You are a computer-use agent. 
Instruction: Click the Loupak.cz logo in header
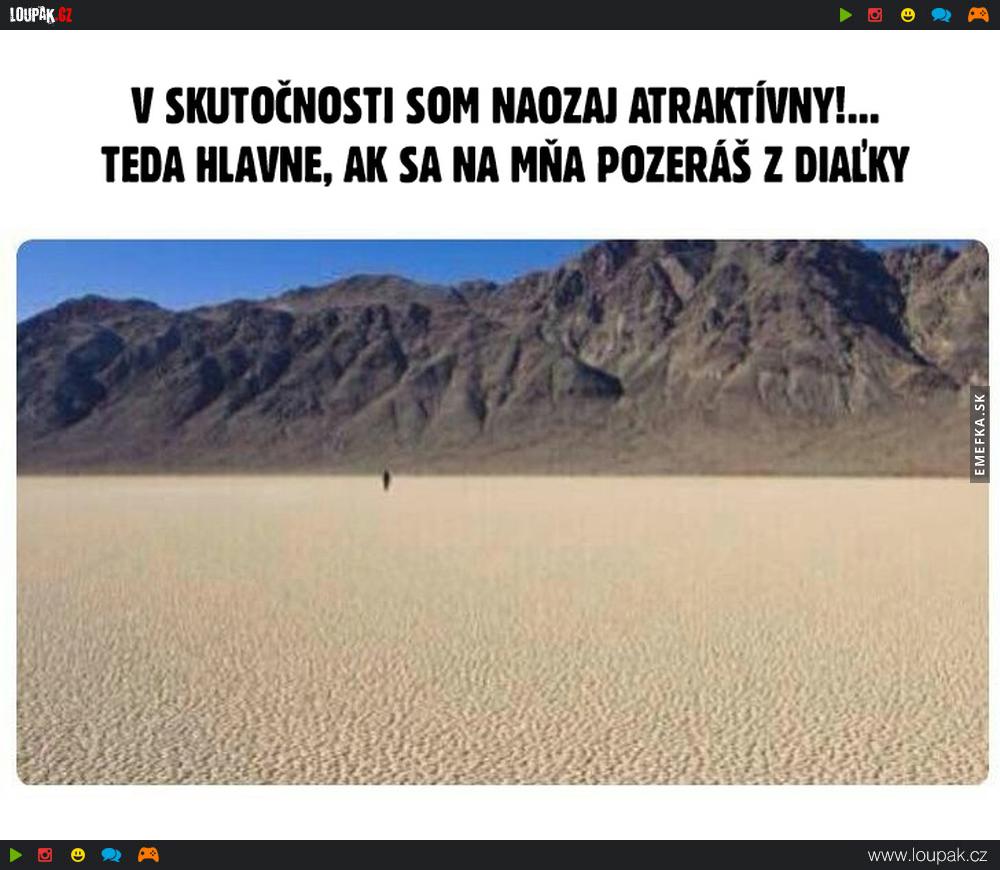point(41,15)
